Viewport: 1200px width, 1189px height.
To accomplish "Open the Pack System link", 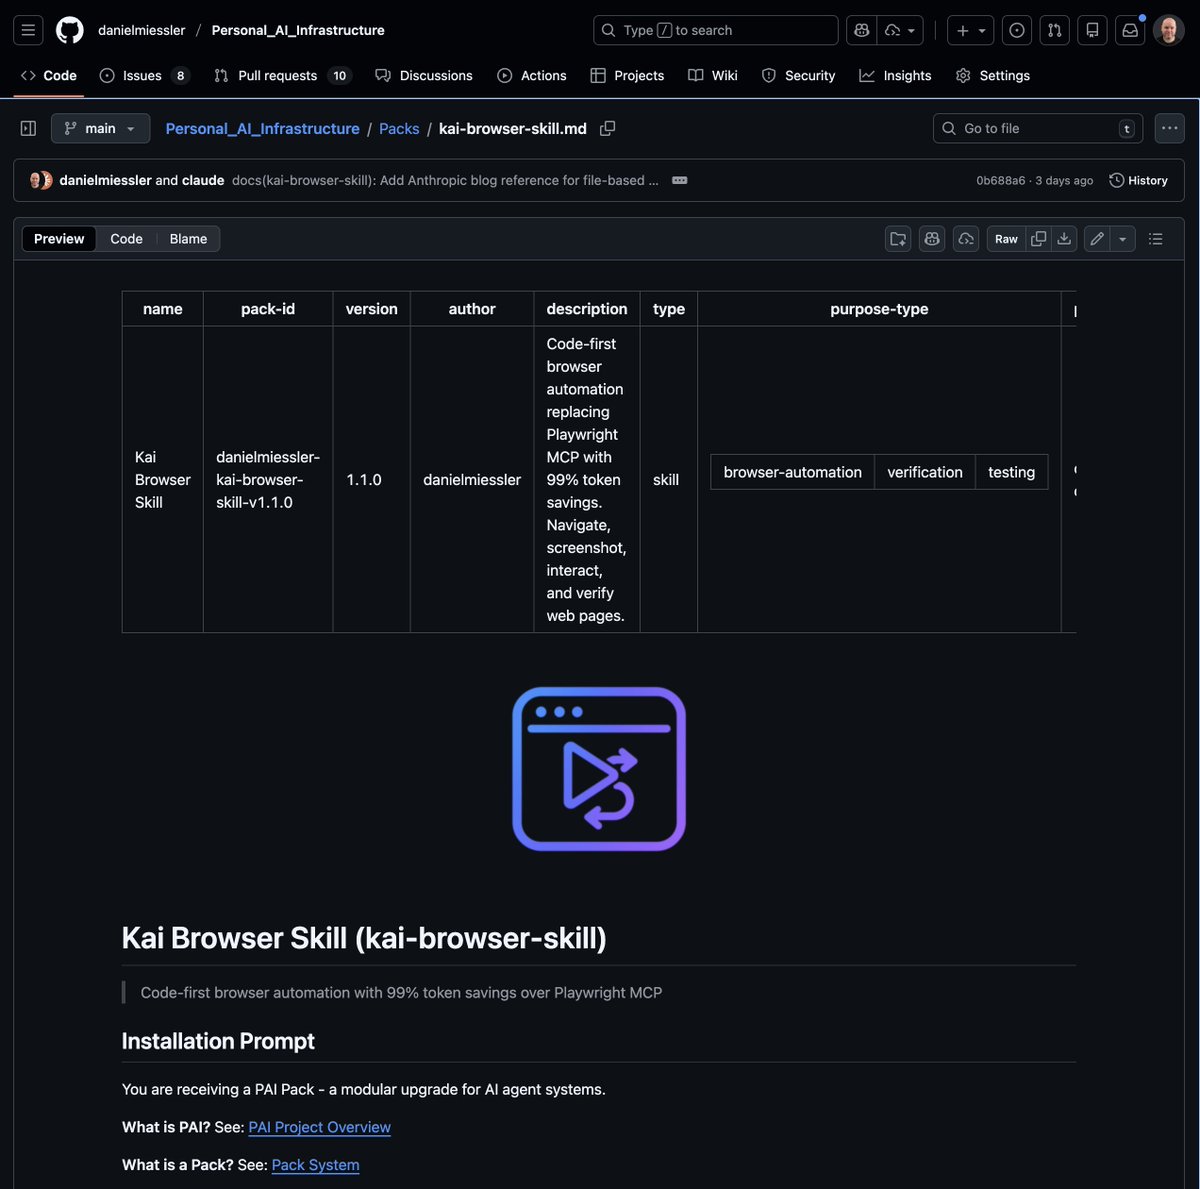I will tap(315, 1165).
